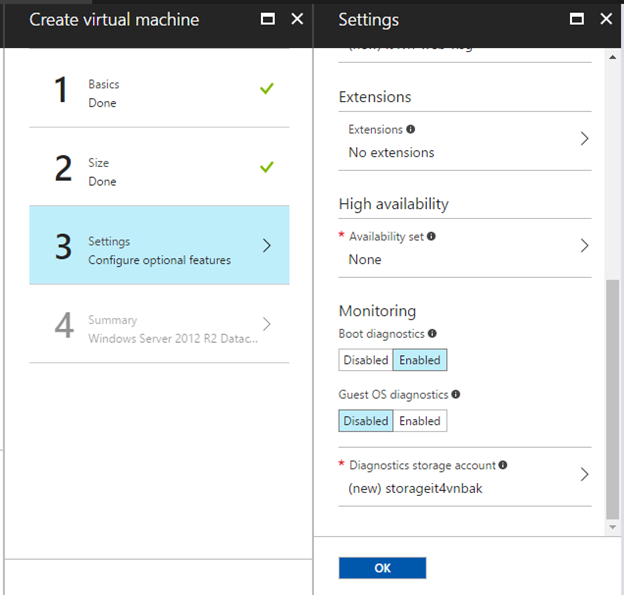624x595 pixels.
Task: Enable Guest OS diagnostics
Action: coord(419,421)
